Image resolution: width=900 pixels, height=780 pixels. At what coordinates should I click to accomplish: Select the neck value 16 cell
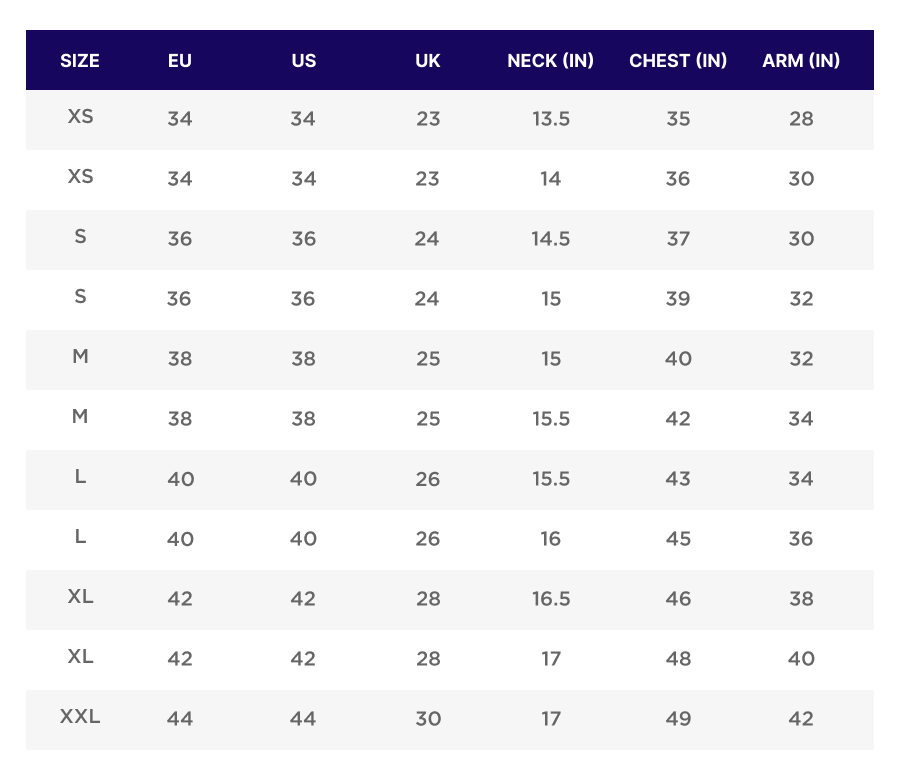click(x=551, y=539)
